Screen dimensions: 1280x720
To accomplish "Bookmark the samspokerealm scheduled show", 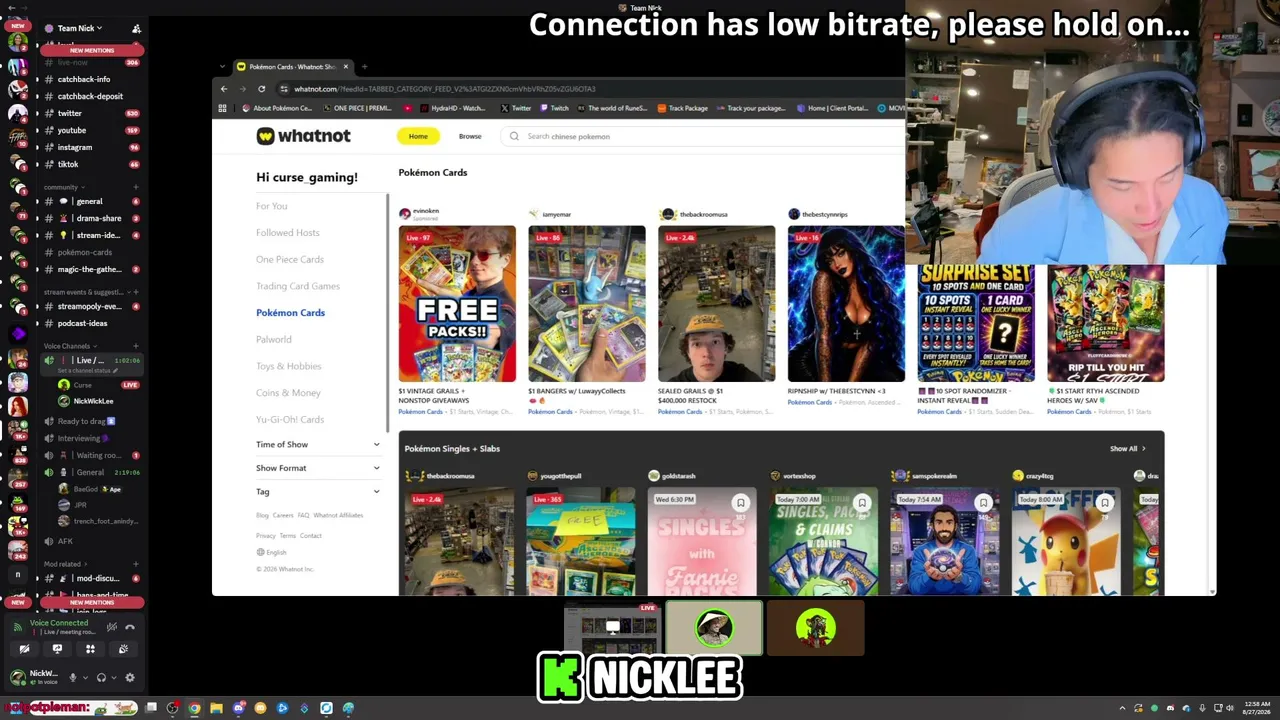I will [983, 503].
